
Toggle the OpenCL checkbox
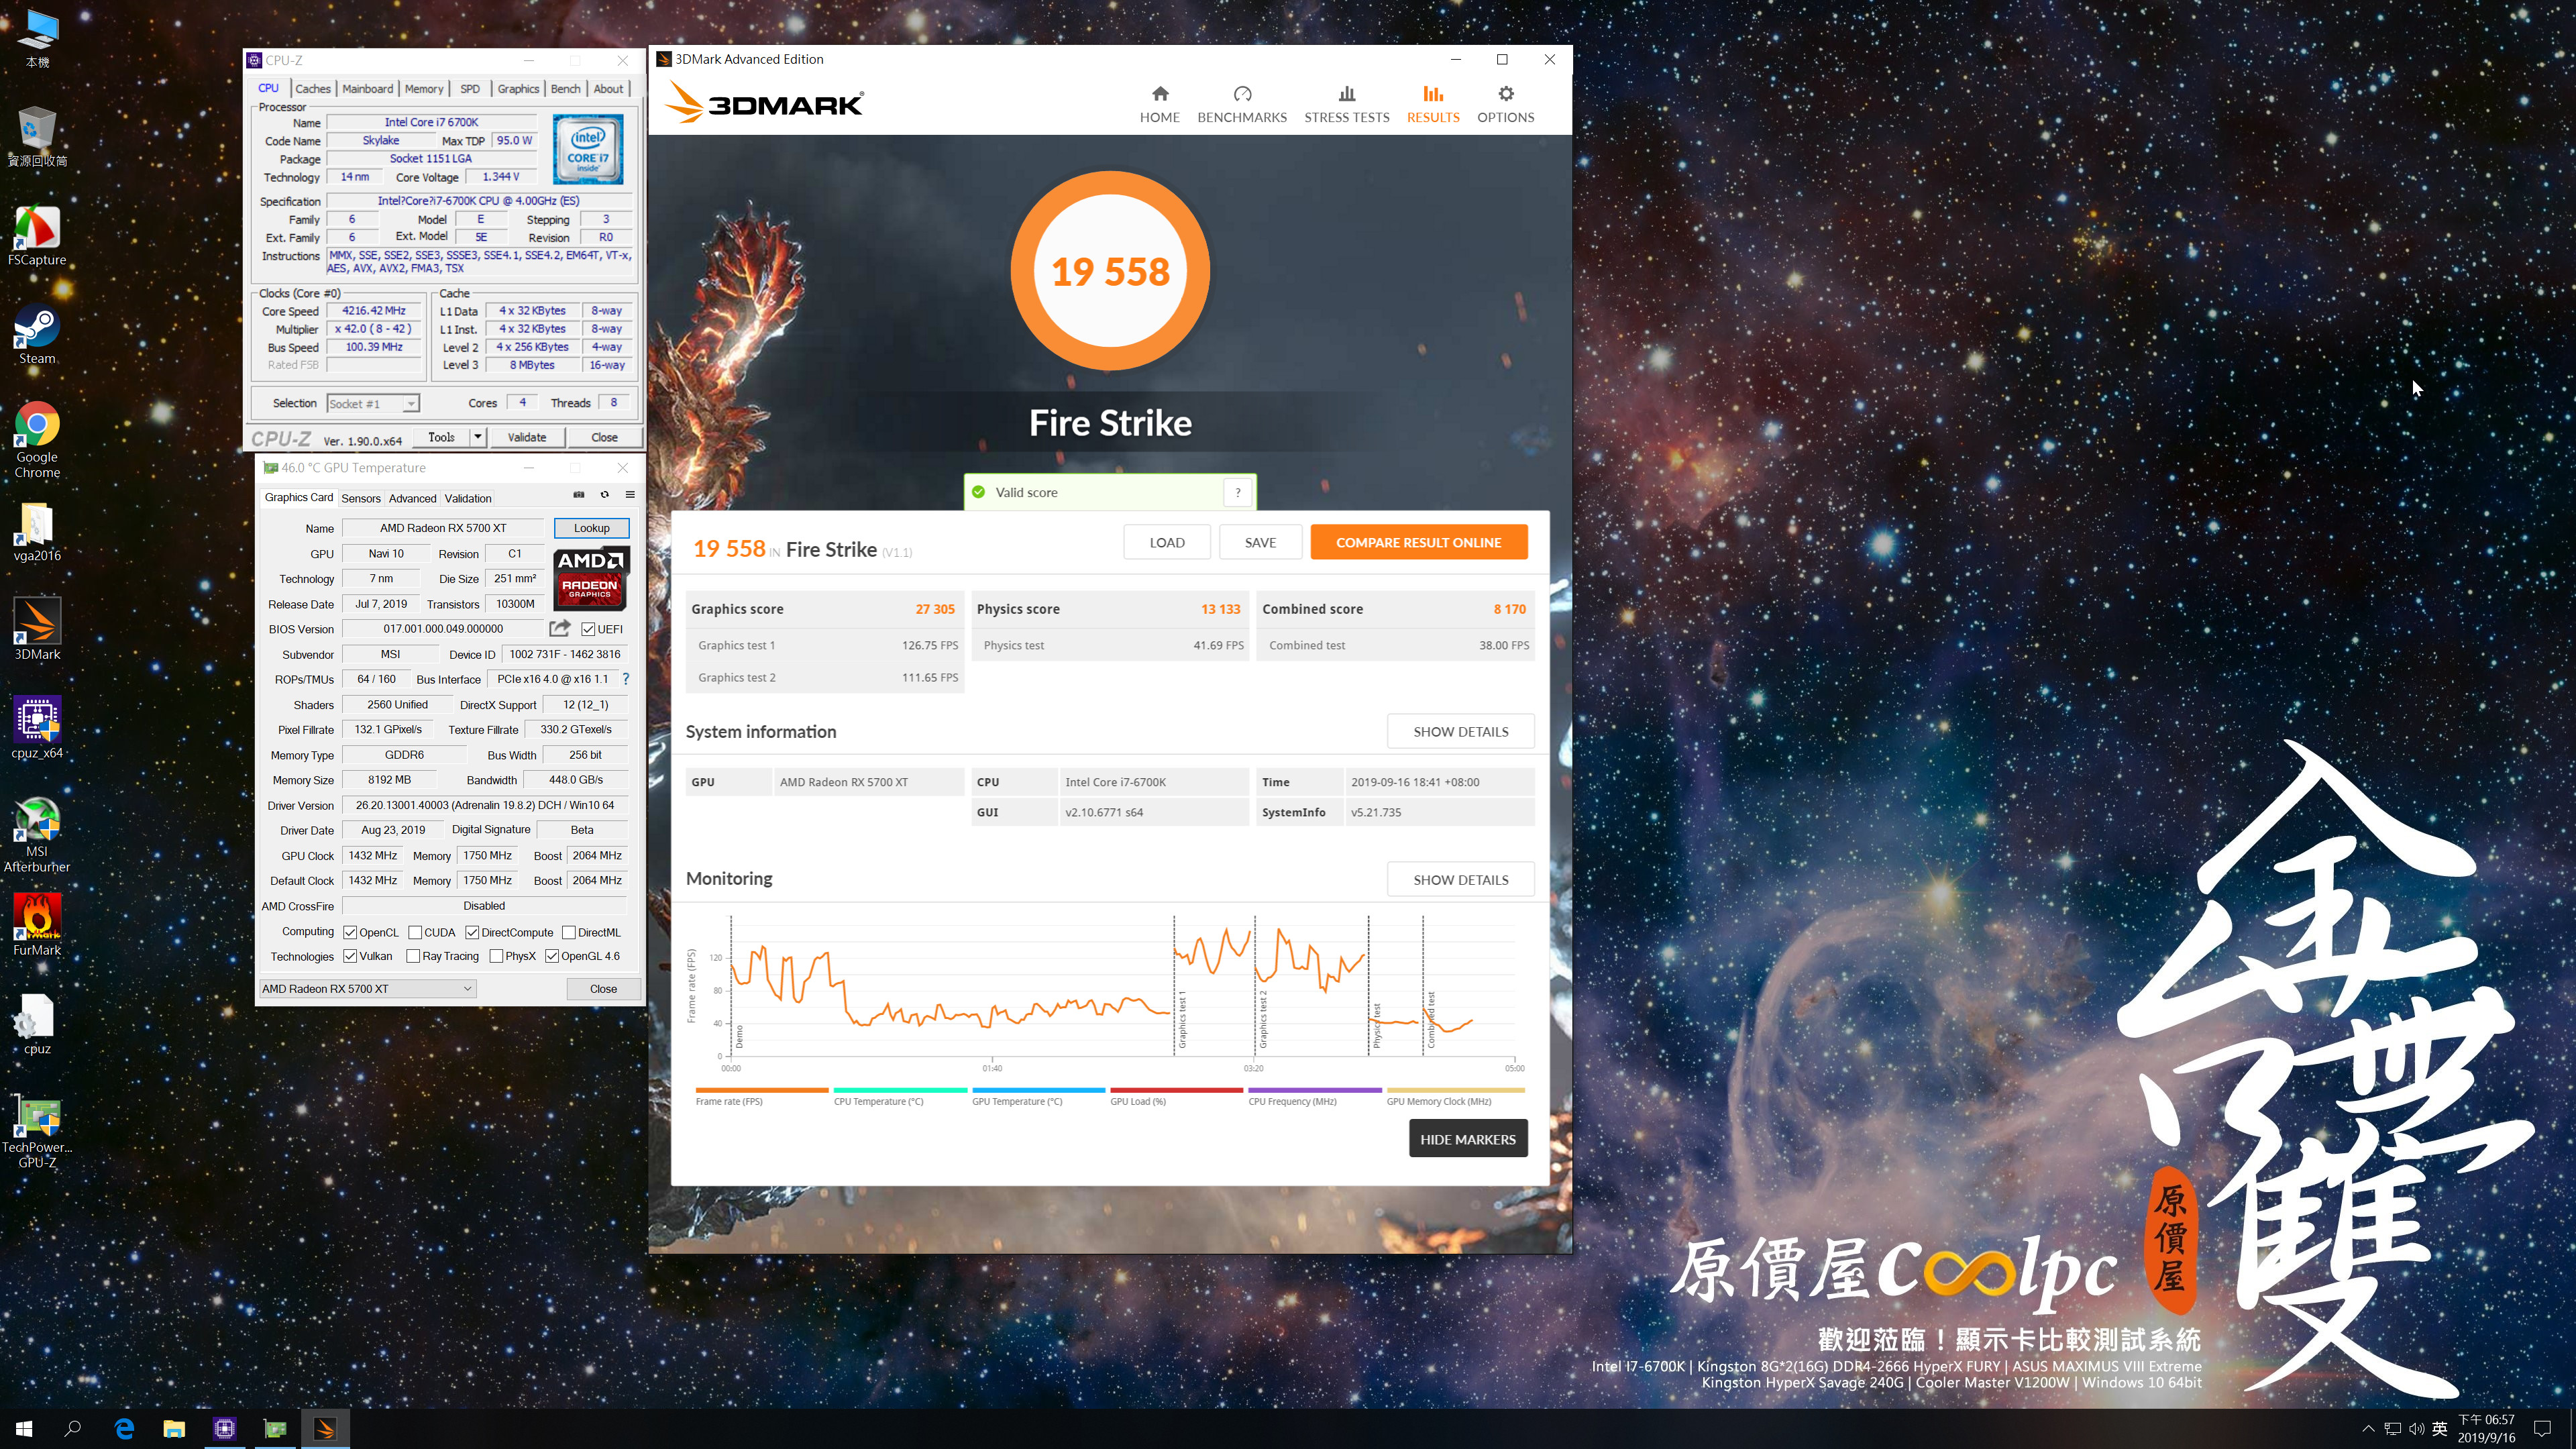(350, 932)
